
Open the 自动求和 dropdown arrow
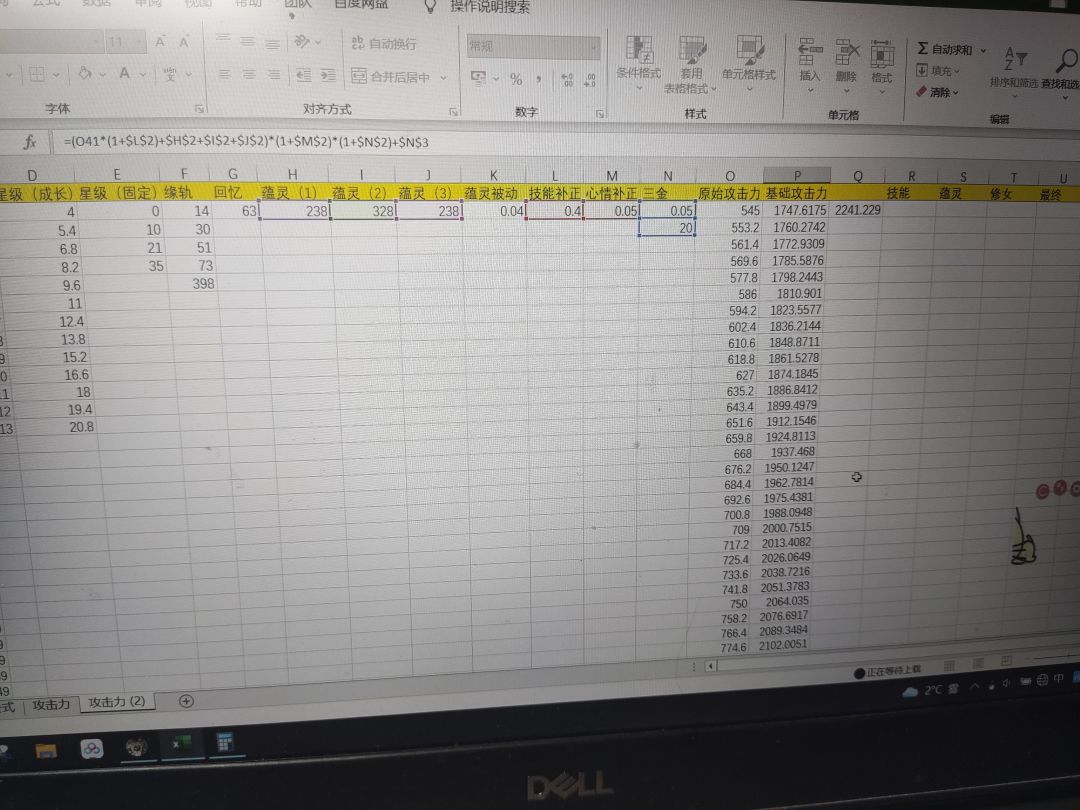(983, 50)
